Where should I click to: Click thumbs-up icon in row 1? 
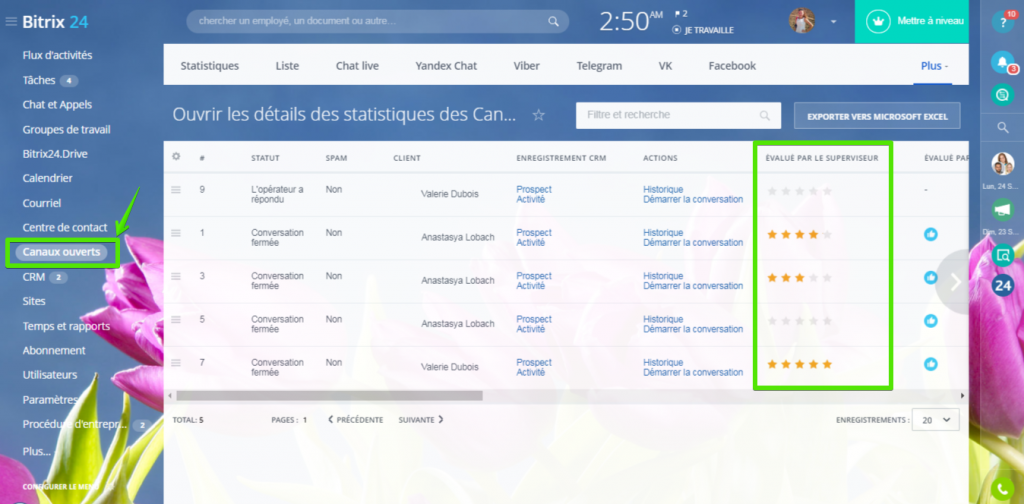click(x=931, y=234)
